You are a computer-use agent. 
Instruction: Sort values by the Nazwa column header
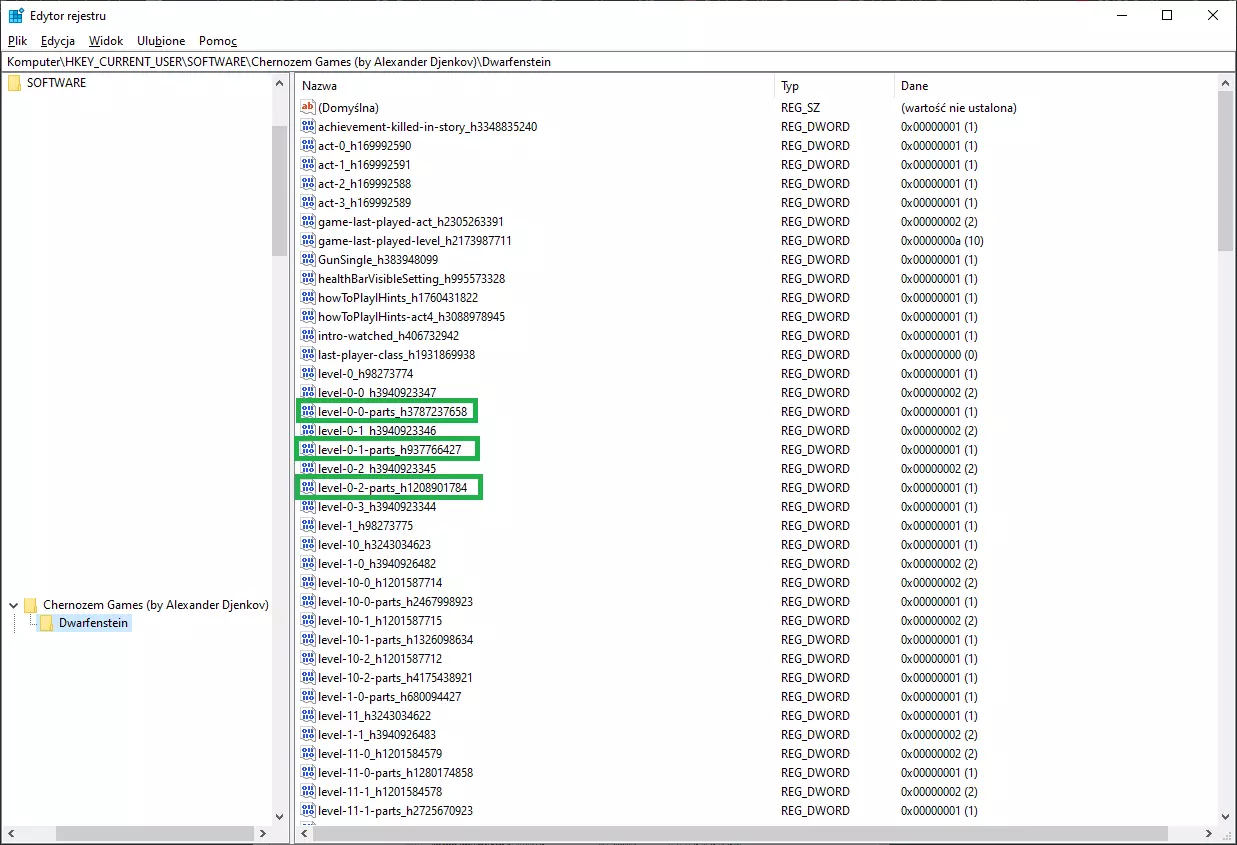(535, 86)
